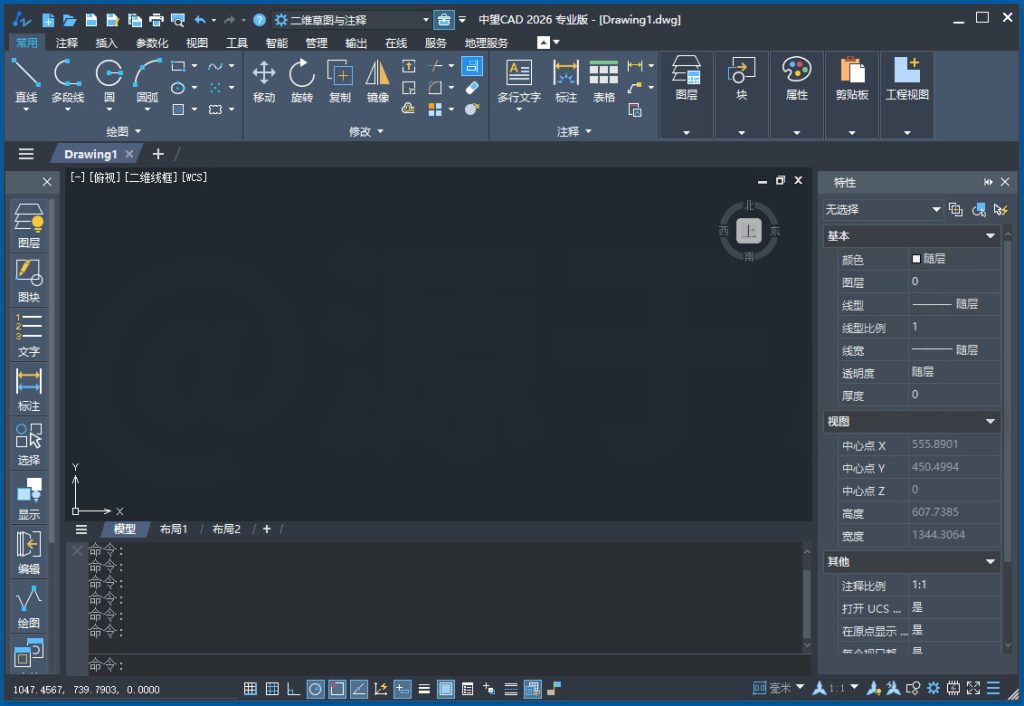Click the blue help question mark icon
Screen dimensions: 1024x706
tap(259, 20)
